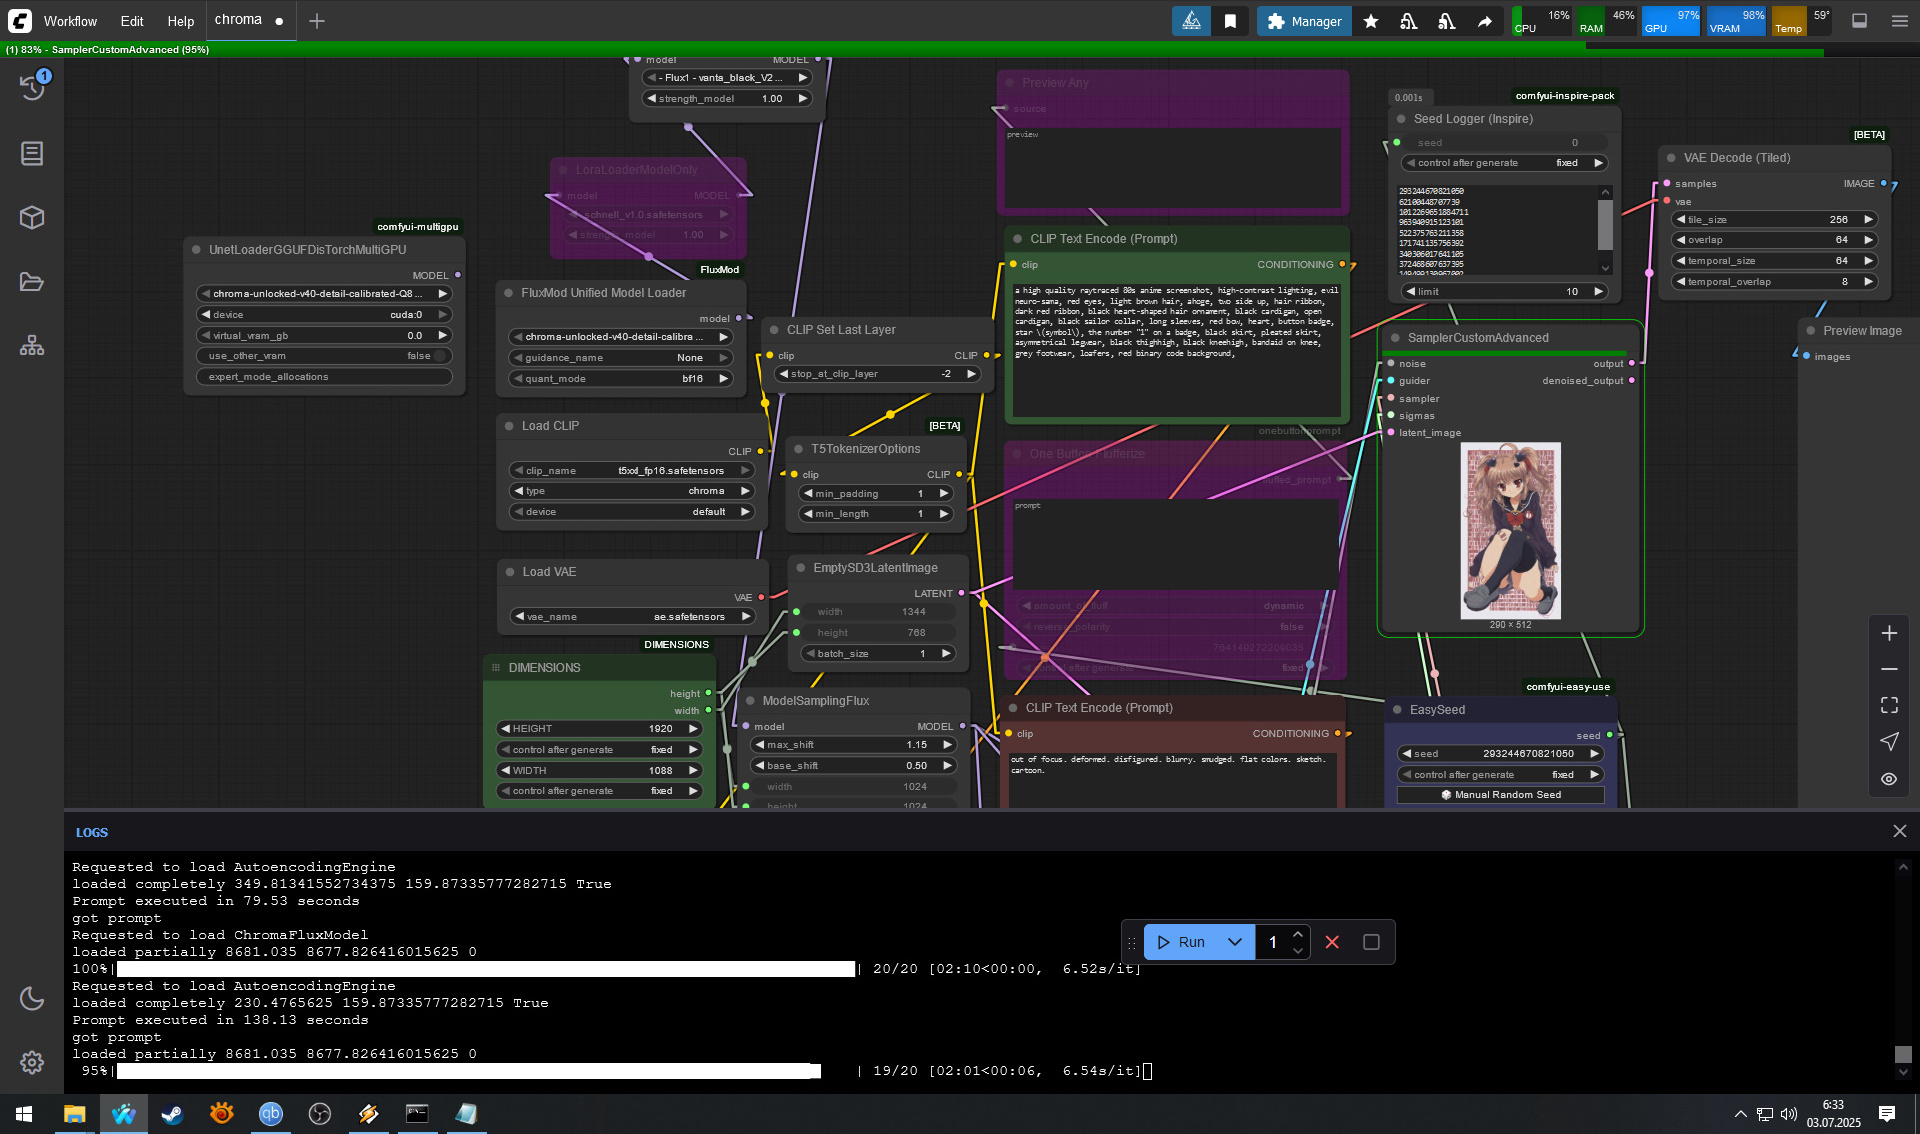The height and width of the screenshot is (1134, 1920).
Task: Open settings gear in sidebar
Action: point(32,1062)
